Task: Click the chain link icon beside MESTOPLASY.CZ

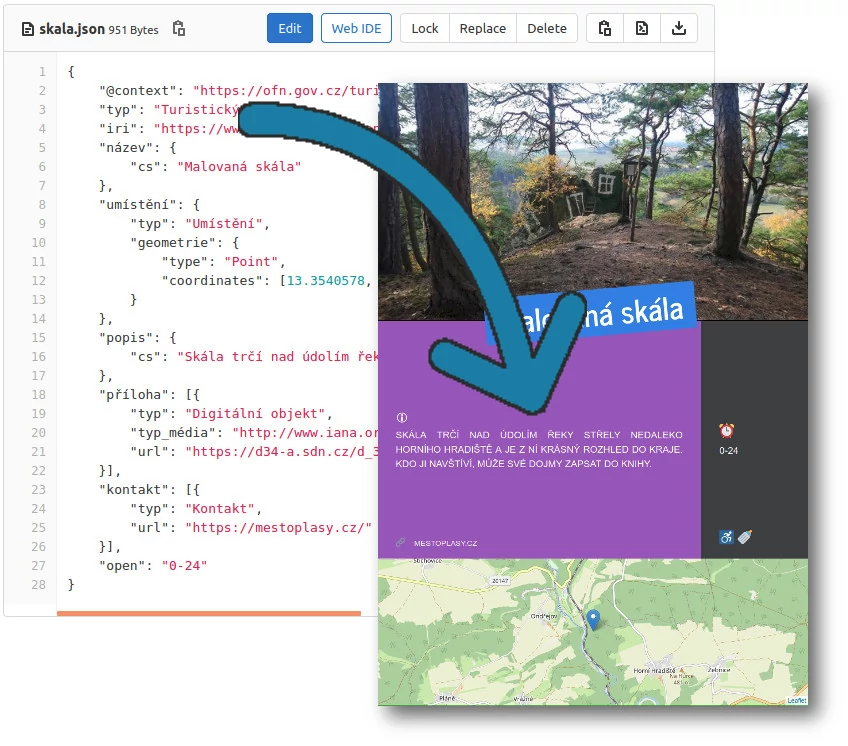Action: point(401,543)
